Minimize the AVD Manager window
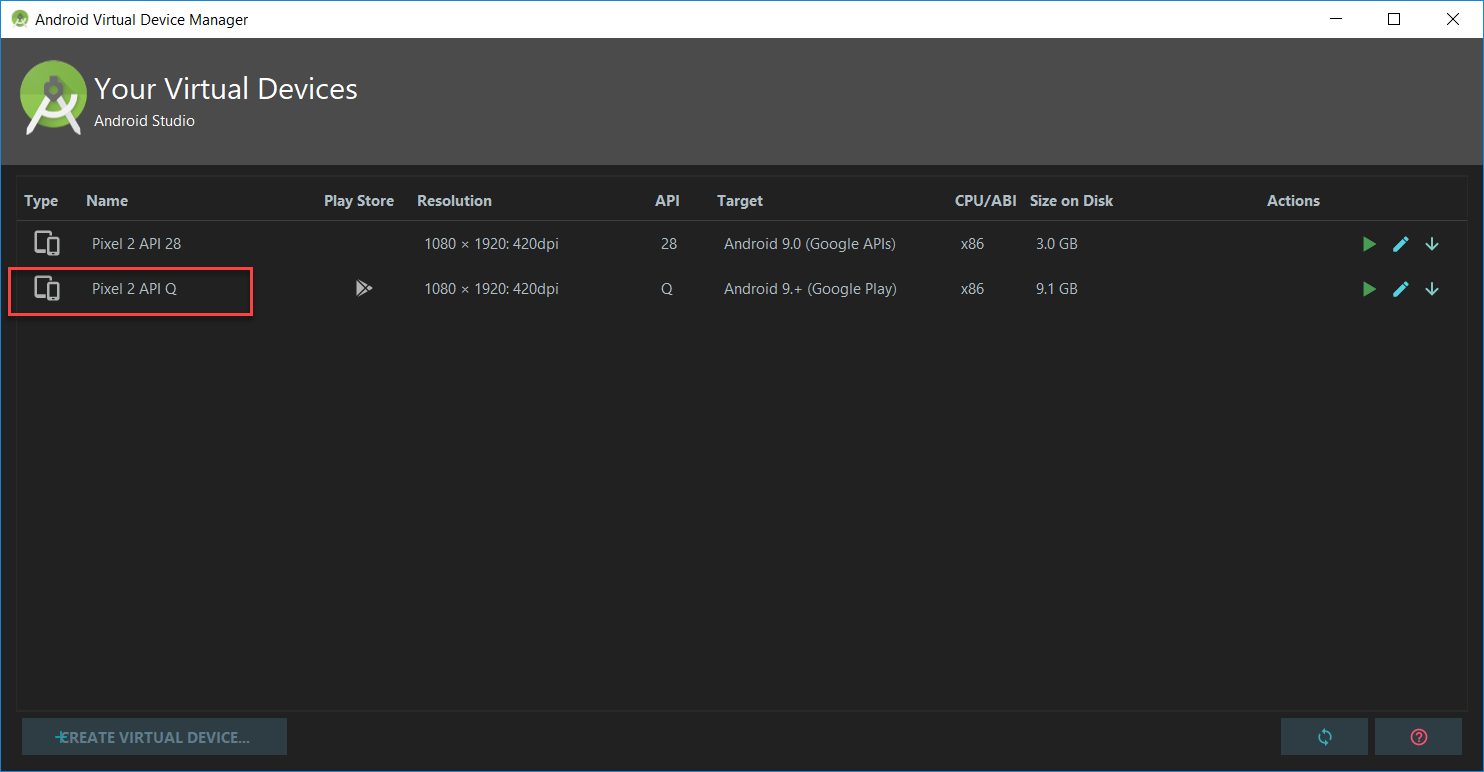The width and height of the screenshot is (1484, 772). coord(1338,19)
